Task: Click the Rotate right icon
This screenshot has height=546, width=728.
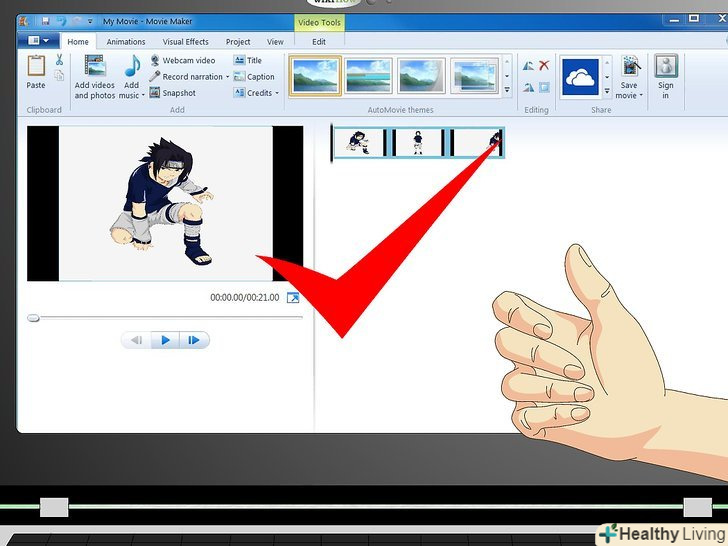Action: pos(528,87)
